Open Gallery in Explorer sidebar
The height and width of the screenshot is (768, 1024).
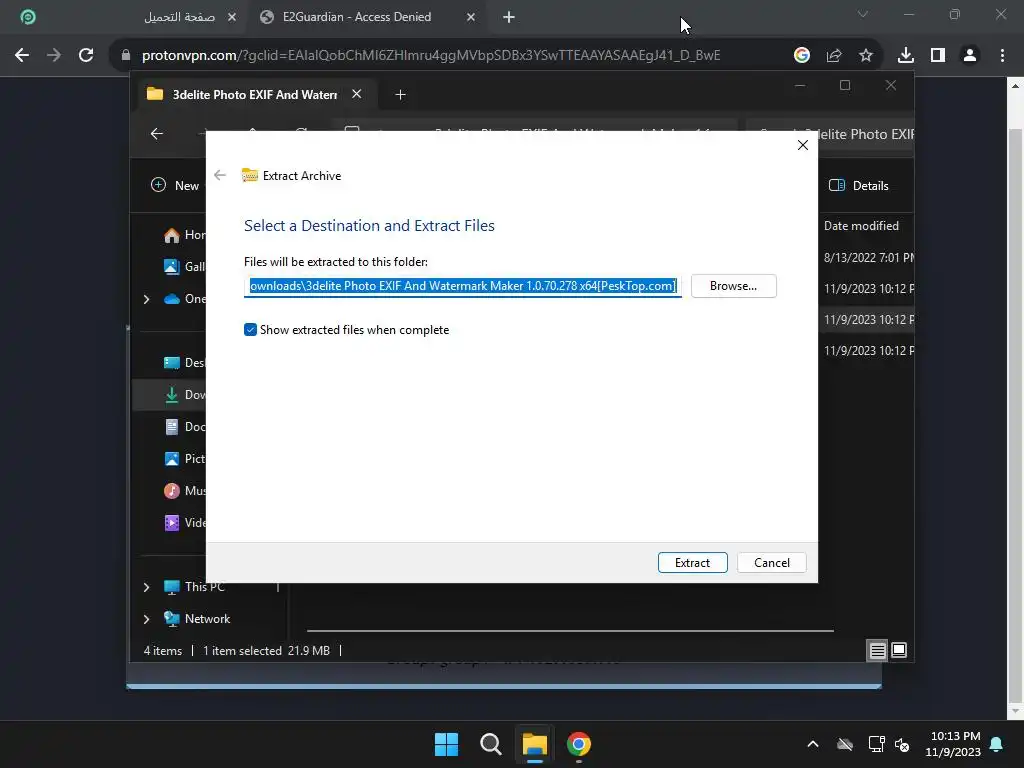(185, 266)
